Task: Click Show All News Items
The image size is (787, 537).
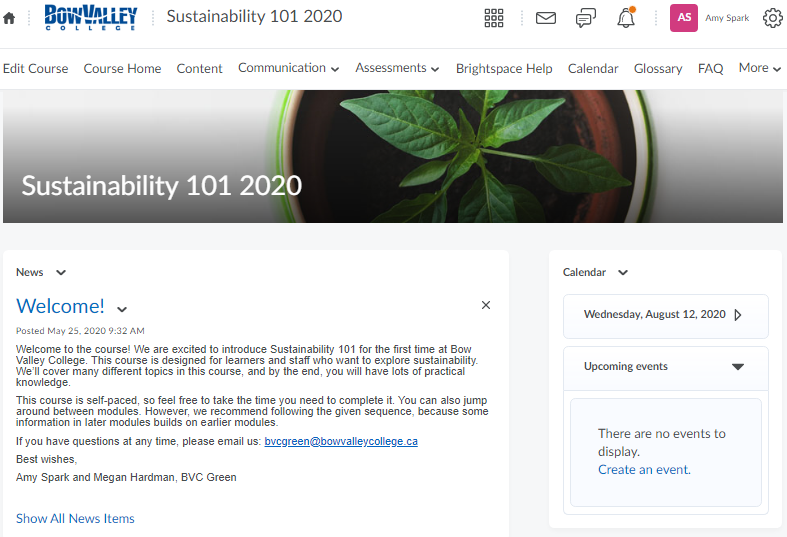Action: pos(75,518)
